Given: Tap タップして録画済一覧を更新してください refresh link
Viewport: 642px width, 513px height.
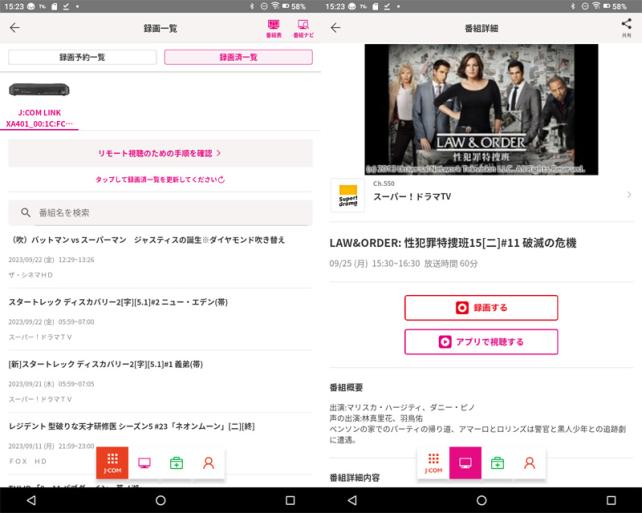Looking at the screenshot, I should point(160,180).
